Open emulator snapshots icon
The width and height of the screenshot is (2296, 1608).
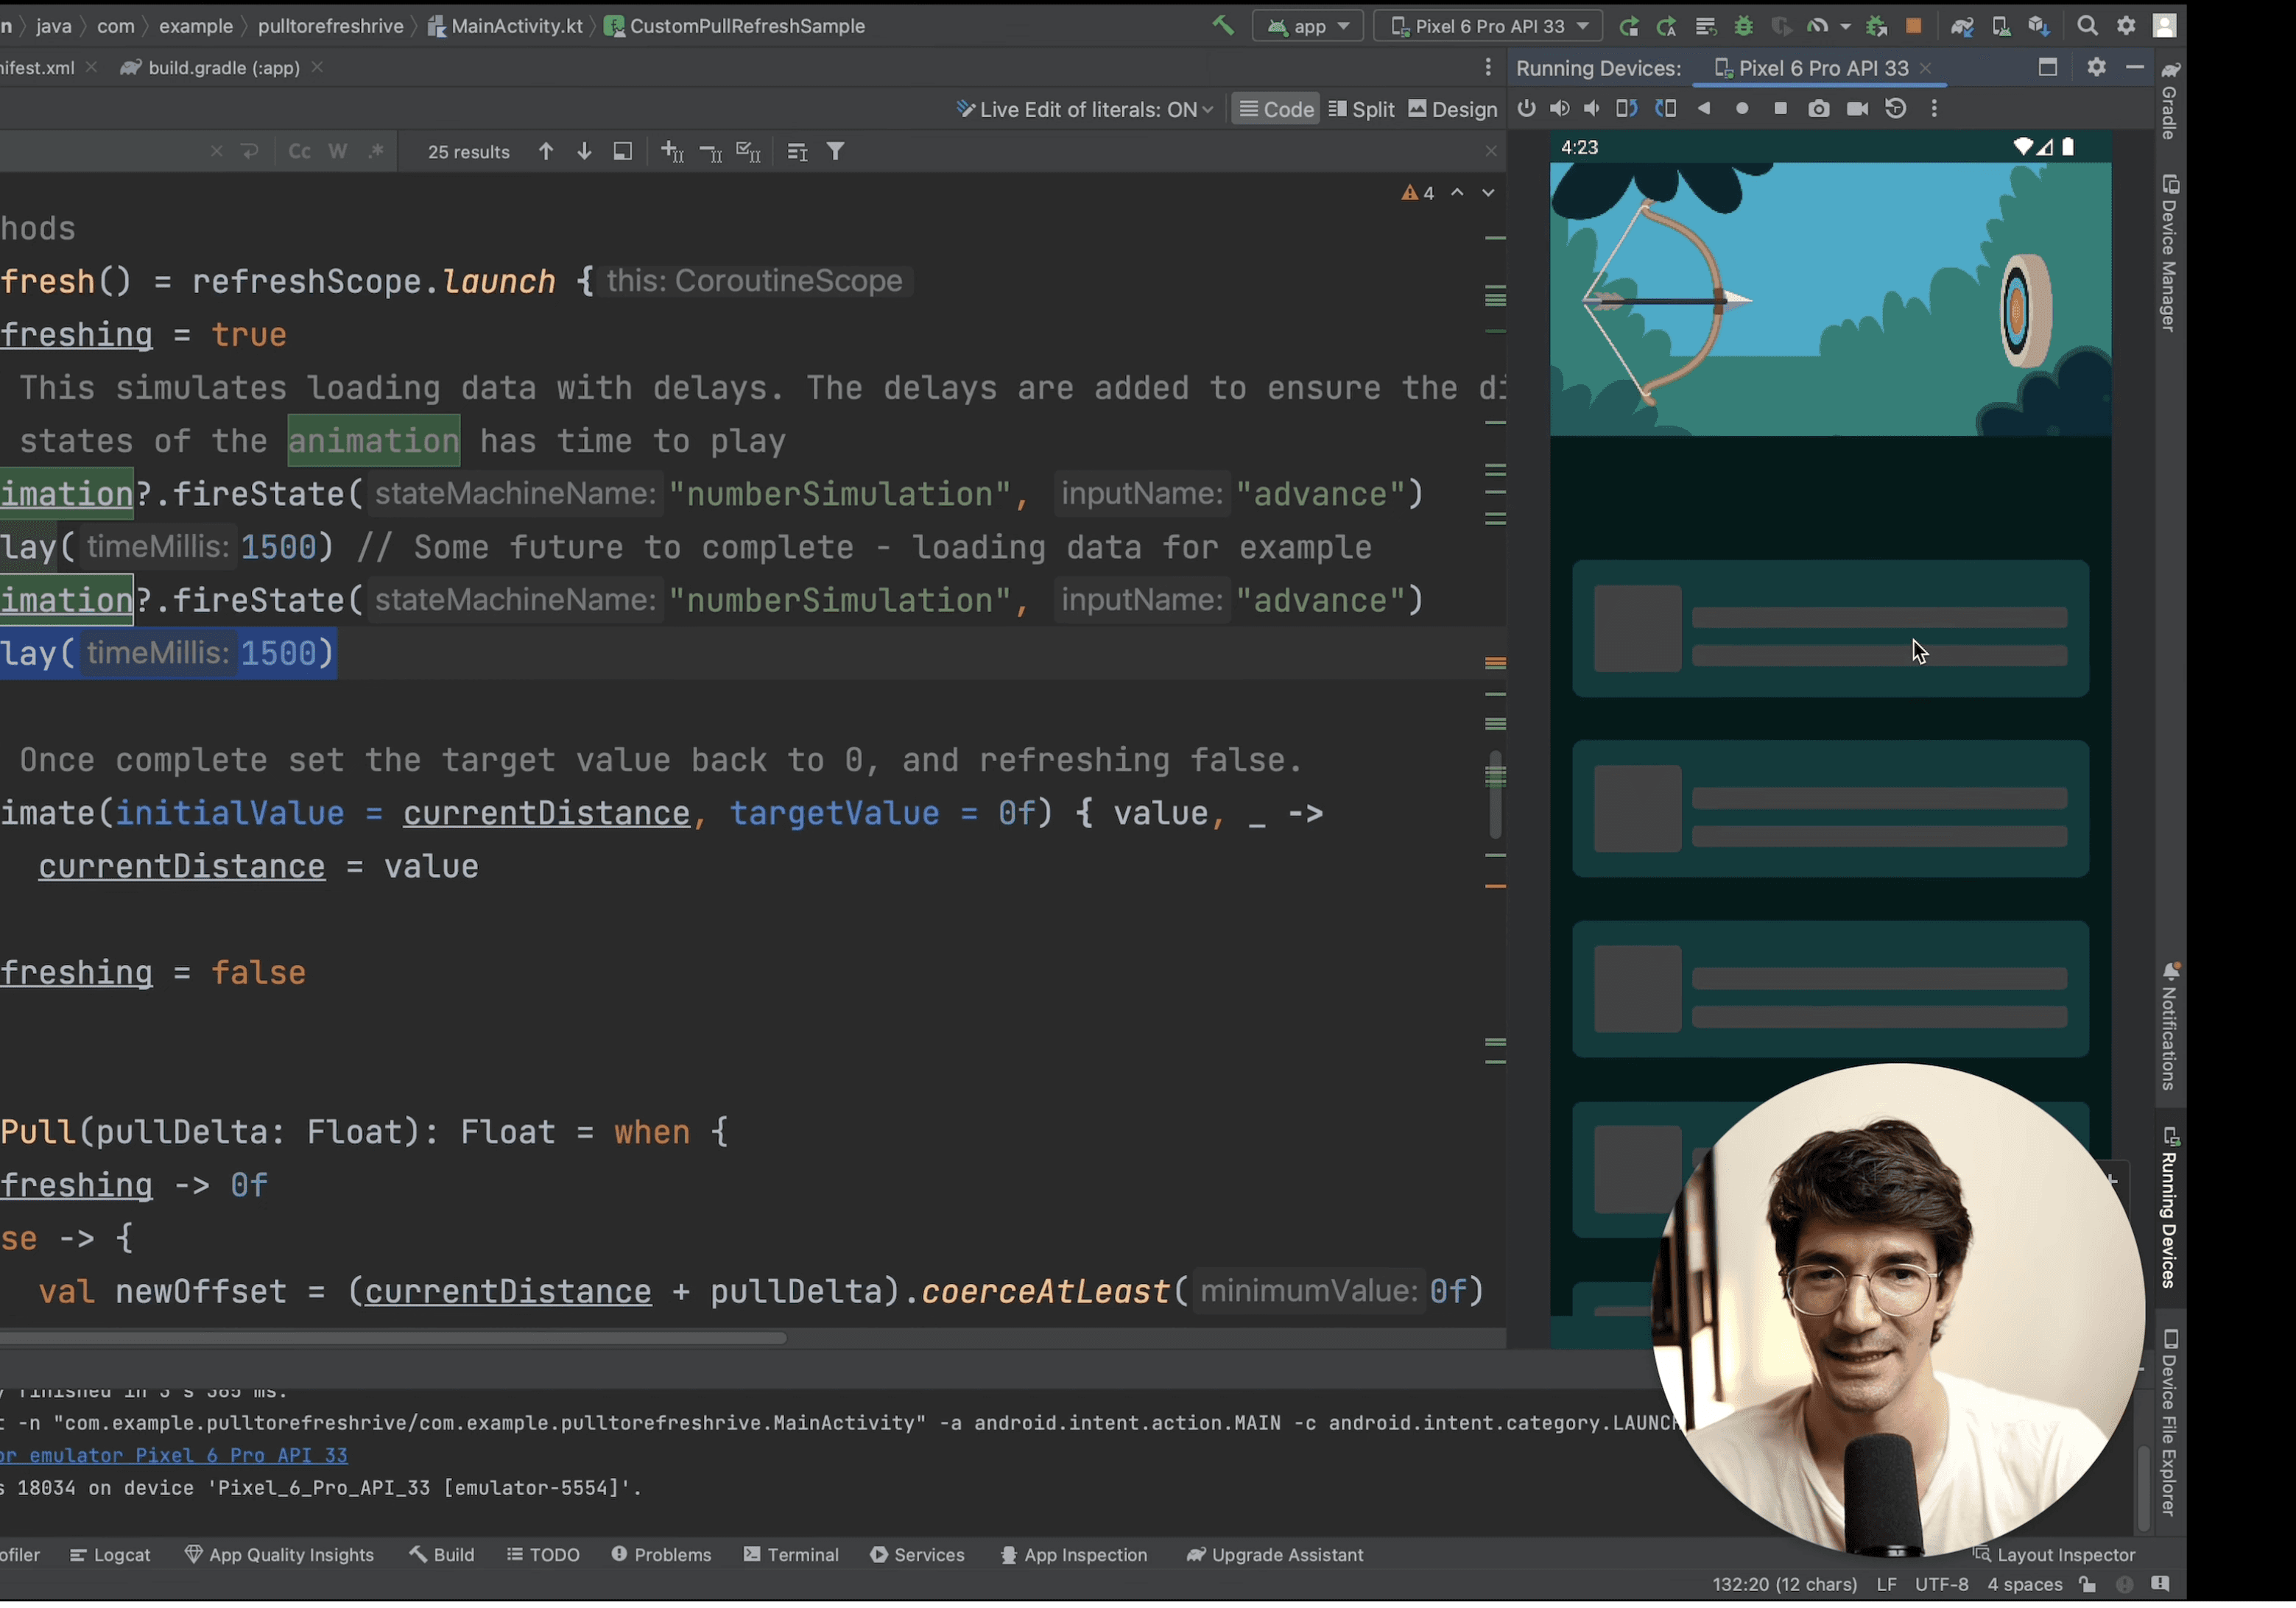click(x=1895, y=109)
